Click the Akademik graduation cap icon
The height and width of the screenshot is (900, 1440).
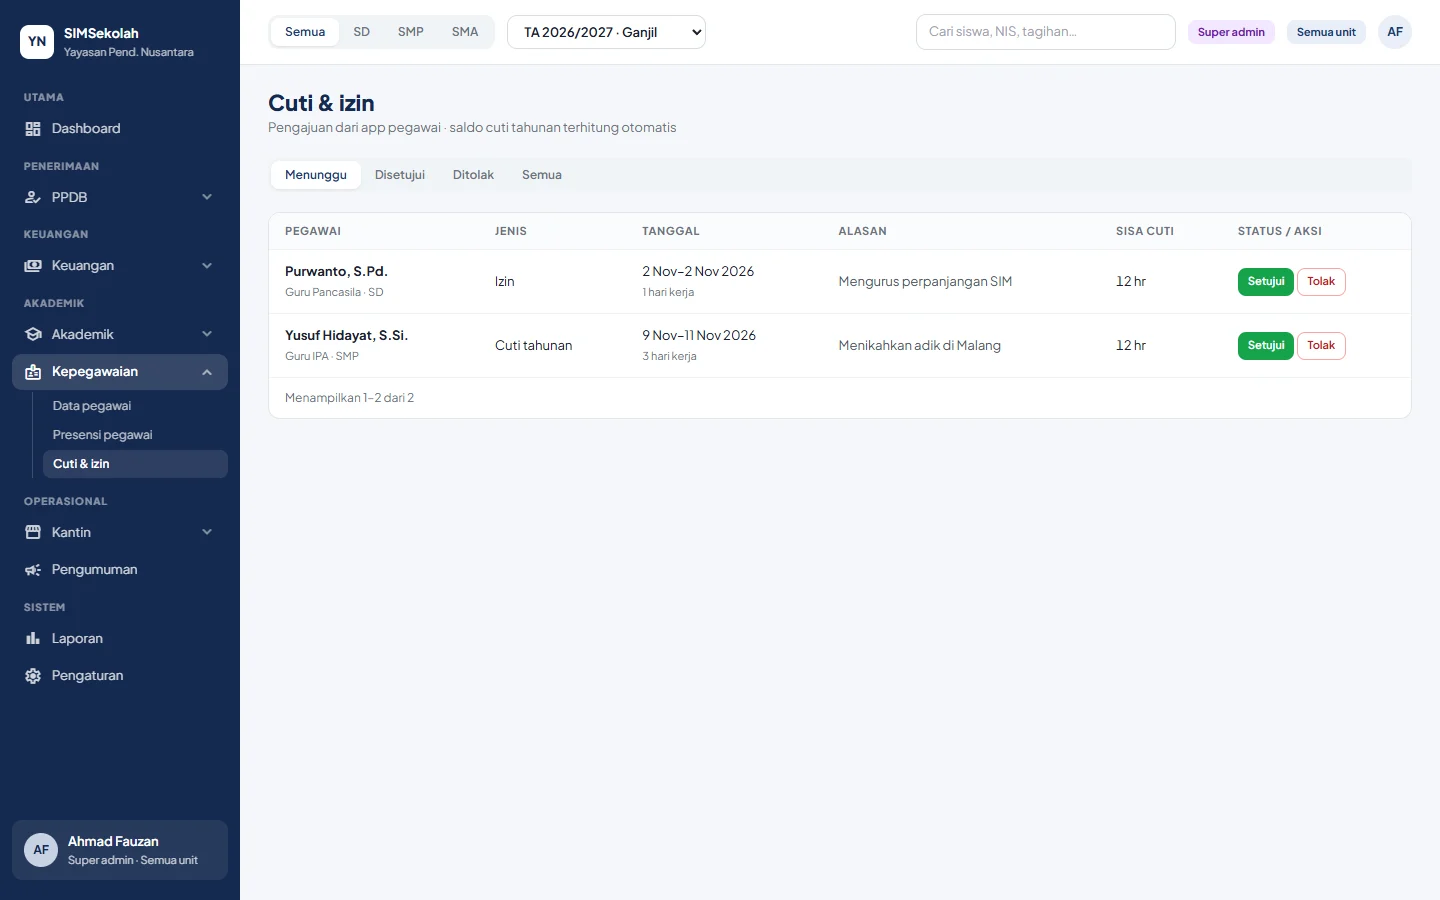point(33,335)
